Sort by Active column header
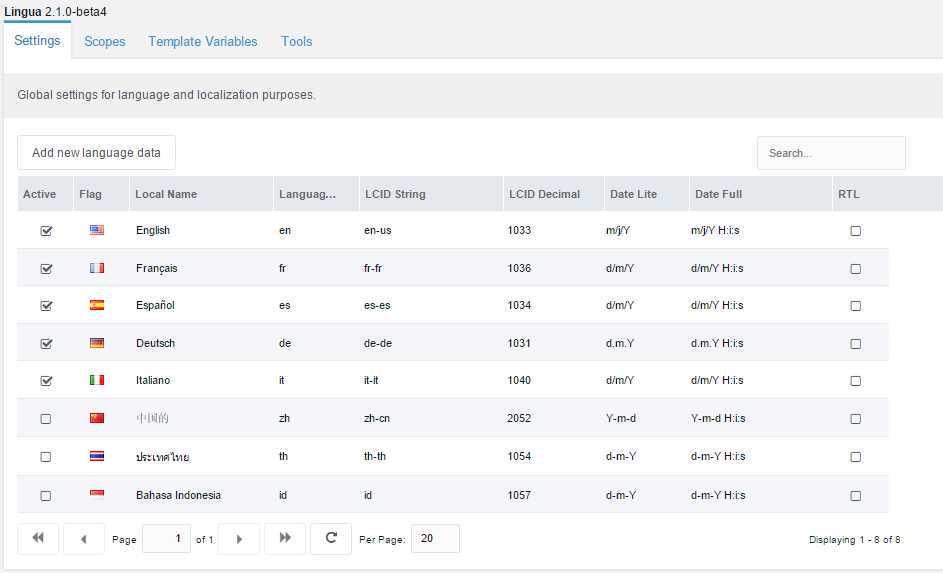The image size is (943, 573). 45,194
